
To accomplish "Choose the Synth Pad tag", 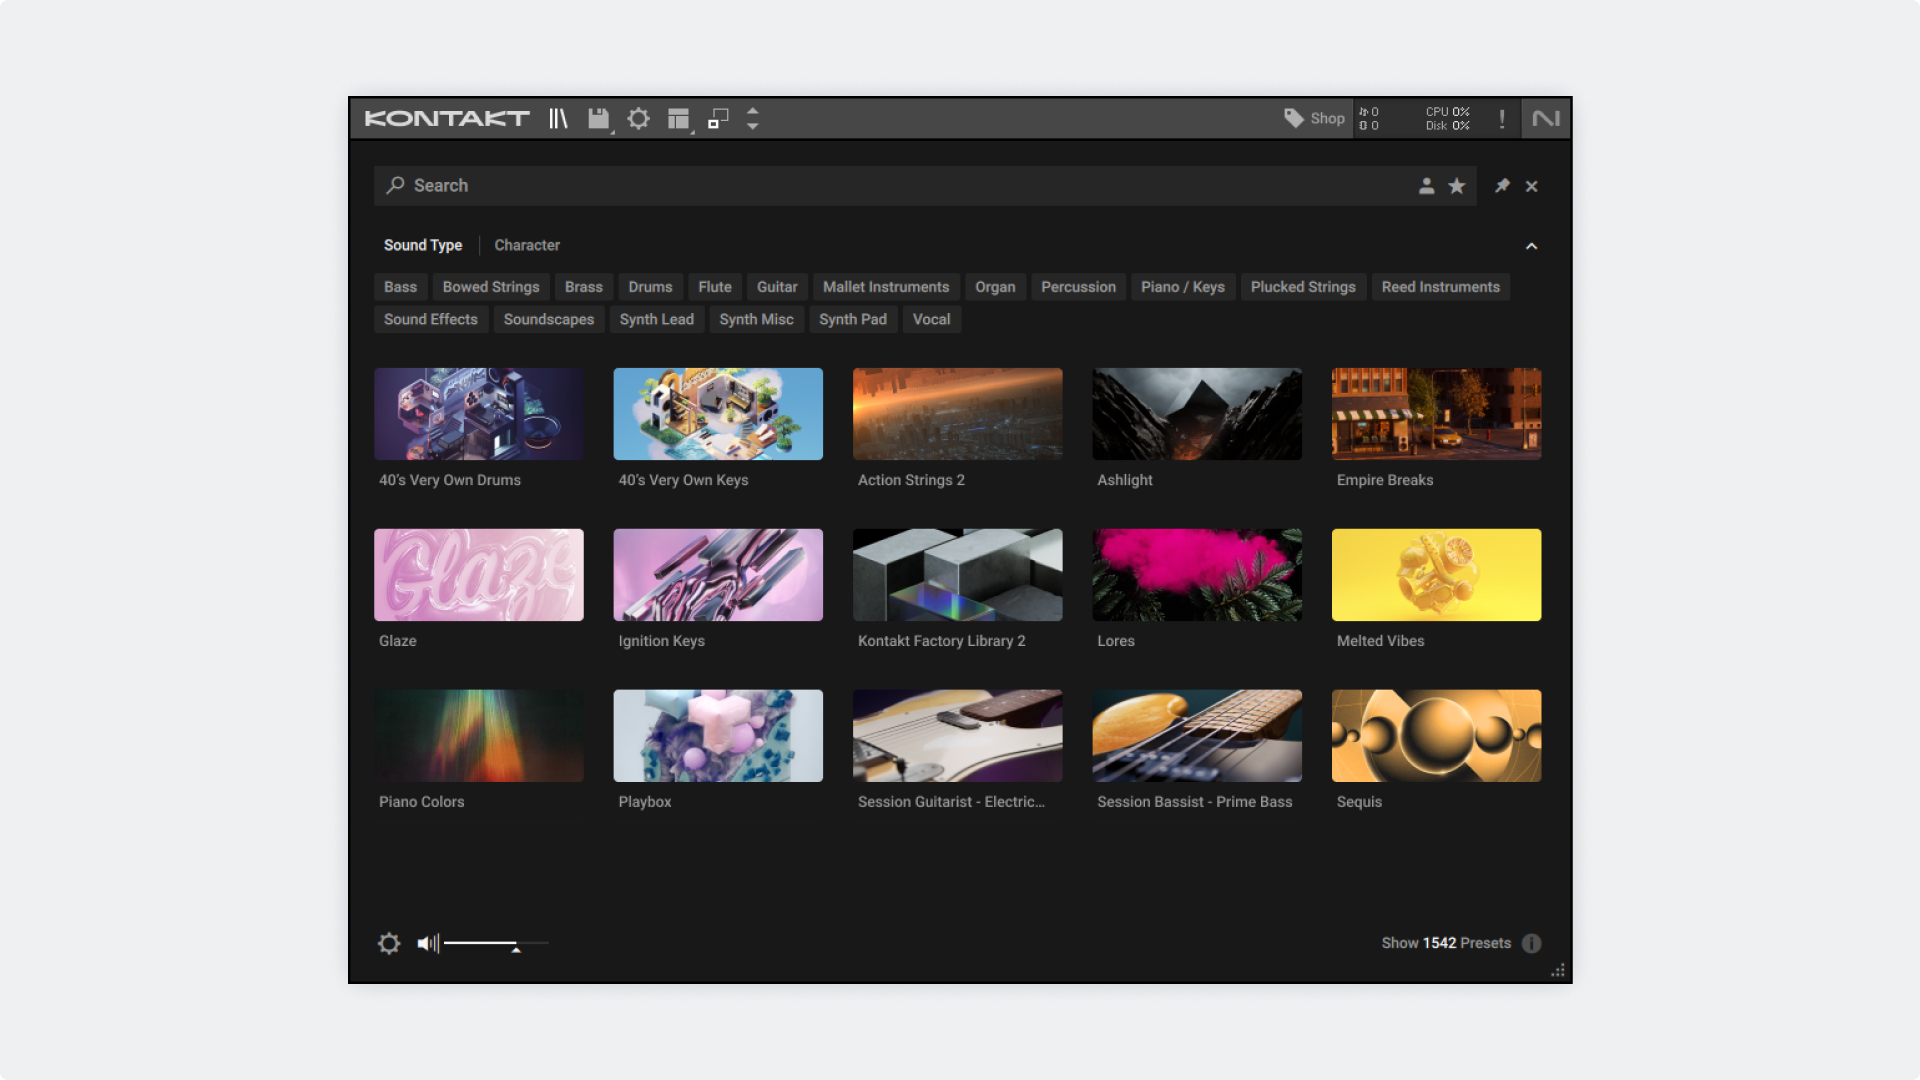I will pos(853,320).
